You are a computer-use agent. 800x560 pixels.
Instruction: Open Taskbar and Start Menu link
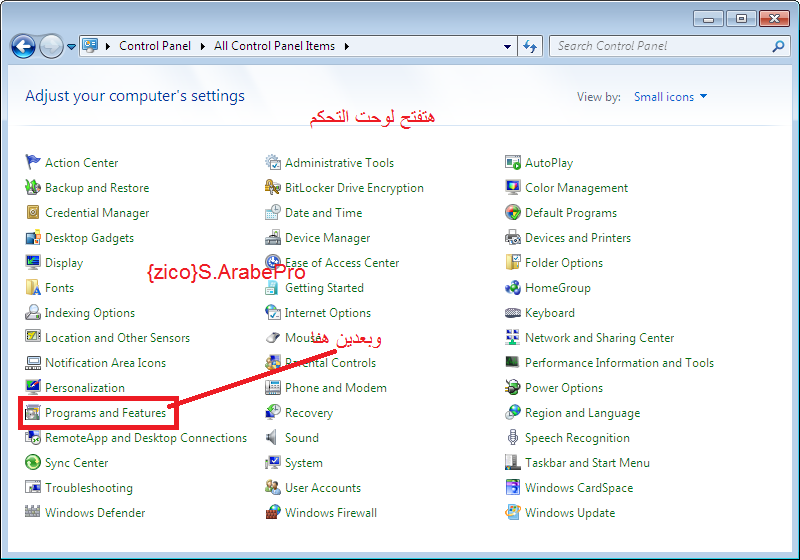587,462
